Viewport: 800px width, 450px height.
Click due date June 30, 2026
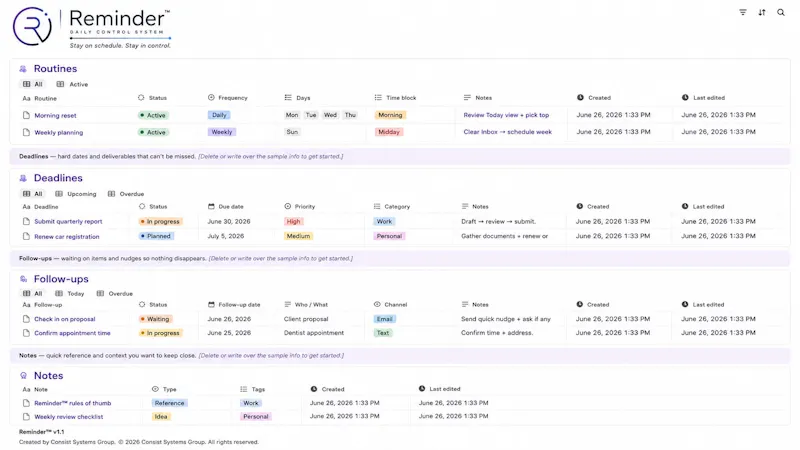click(x=229, y=221)
